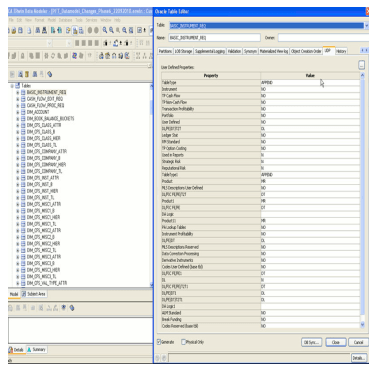Click the Cancel button in Table Editor
This screenshot has width=380, height=369.
pos(358,342)
